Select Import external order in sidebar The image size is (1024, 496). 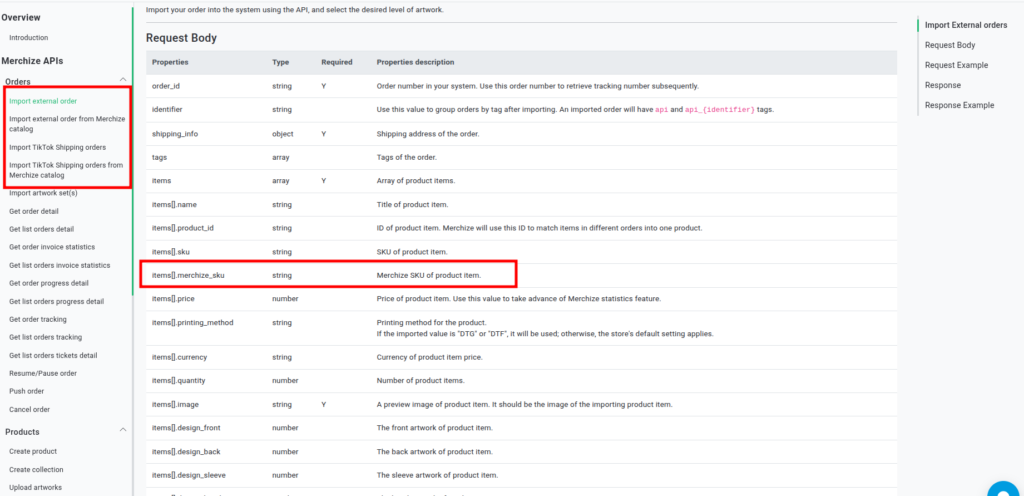(x=43, y=101)
